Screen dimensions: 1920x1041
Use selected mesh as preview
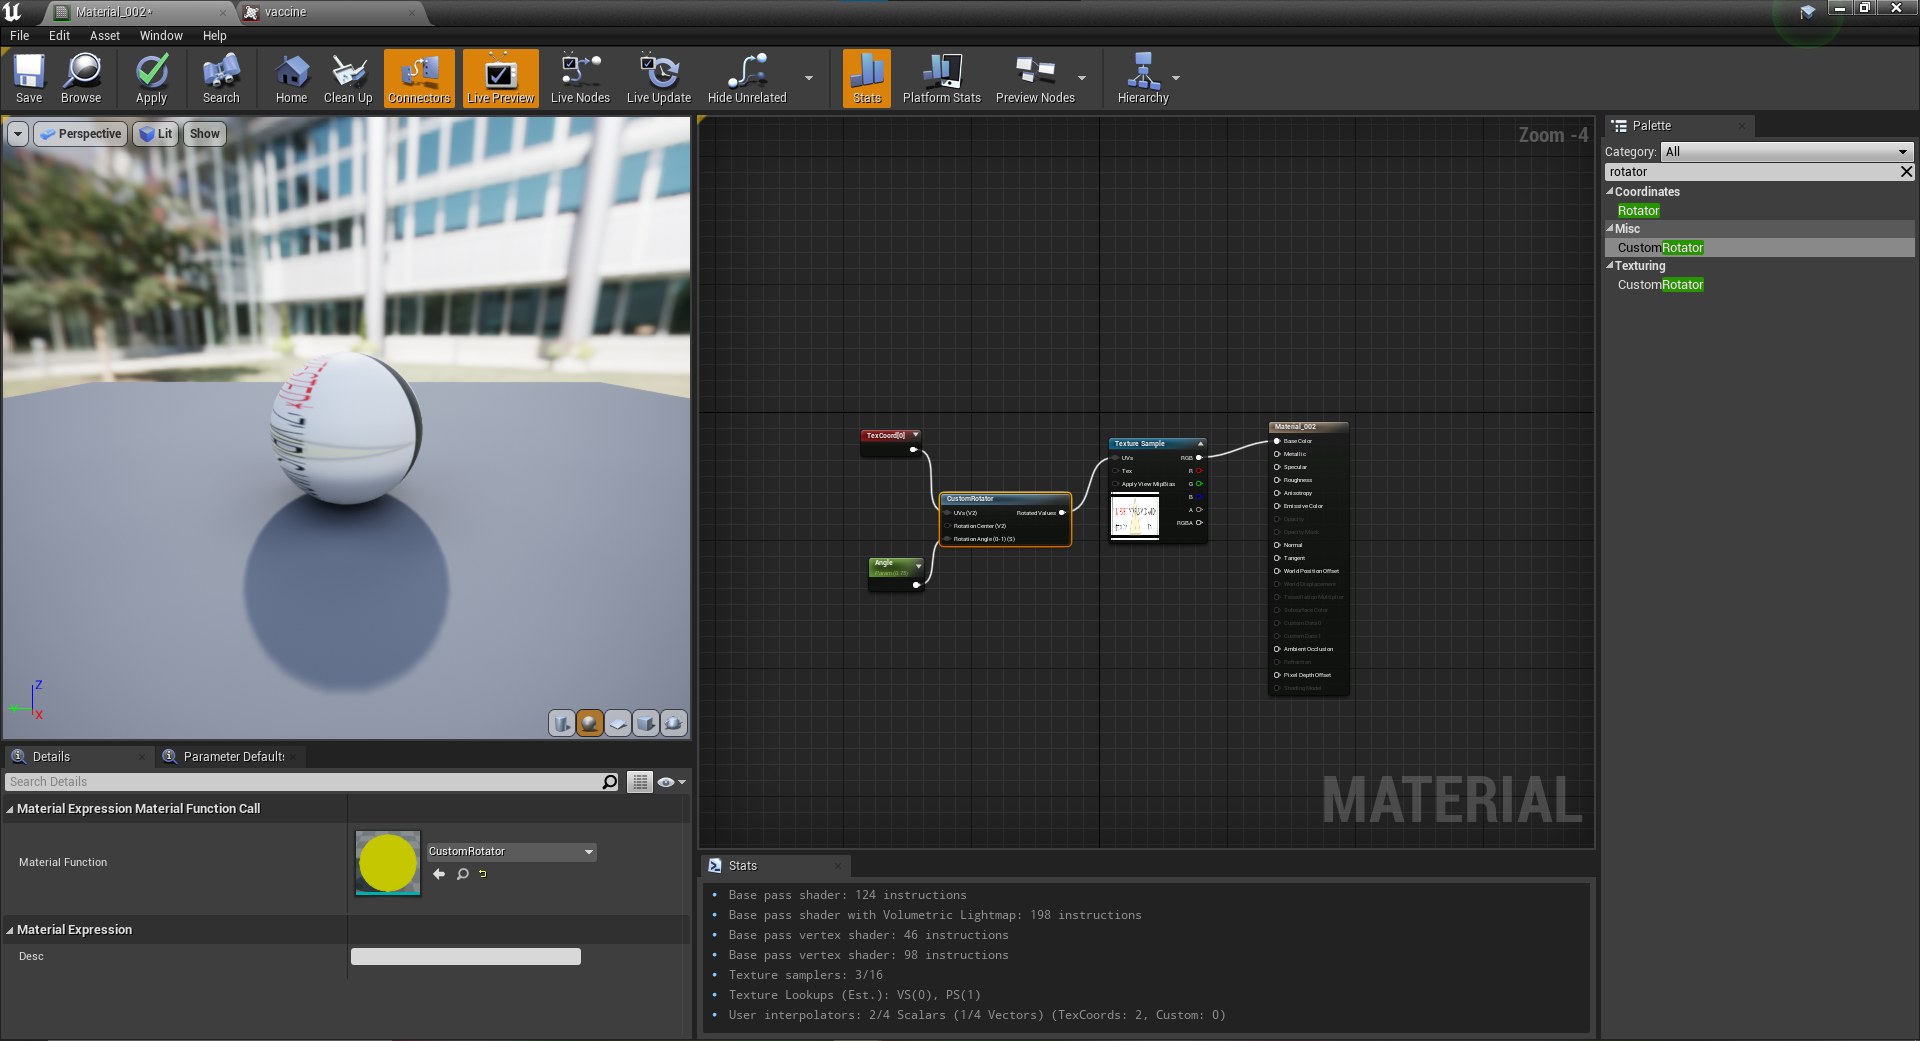(x=674, y=723)
